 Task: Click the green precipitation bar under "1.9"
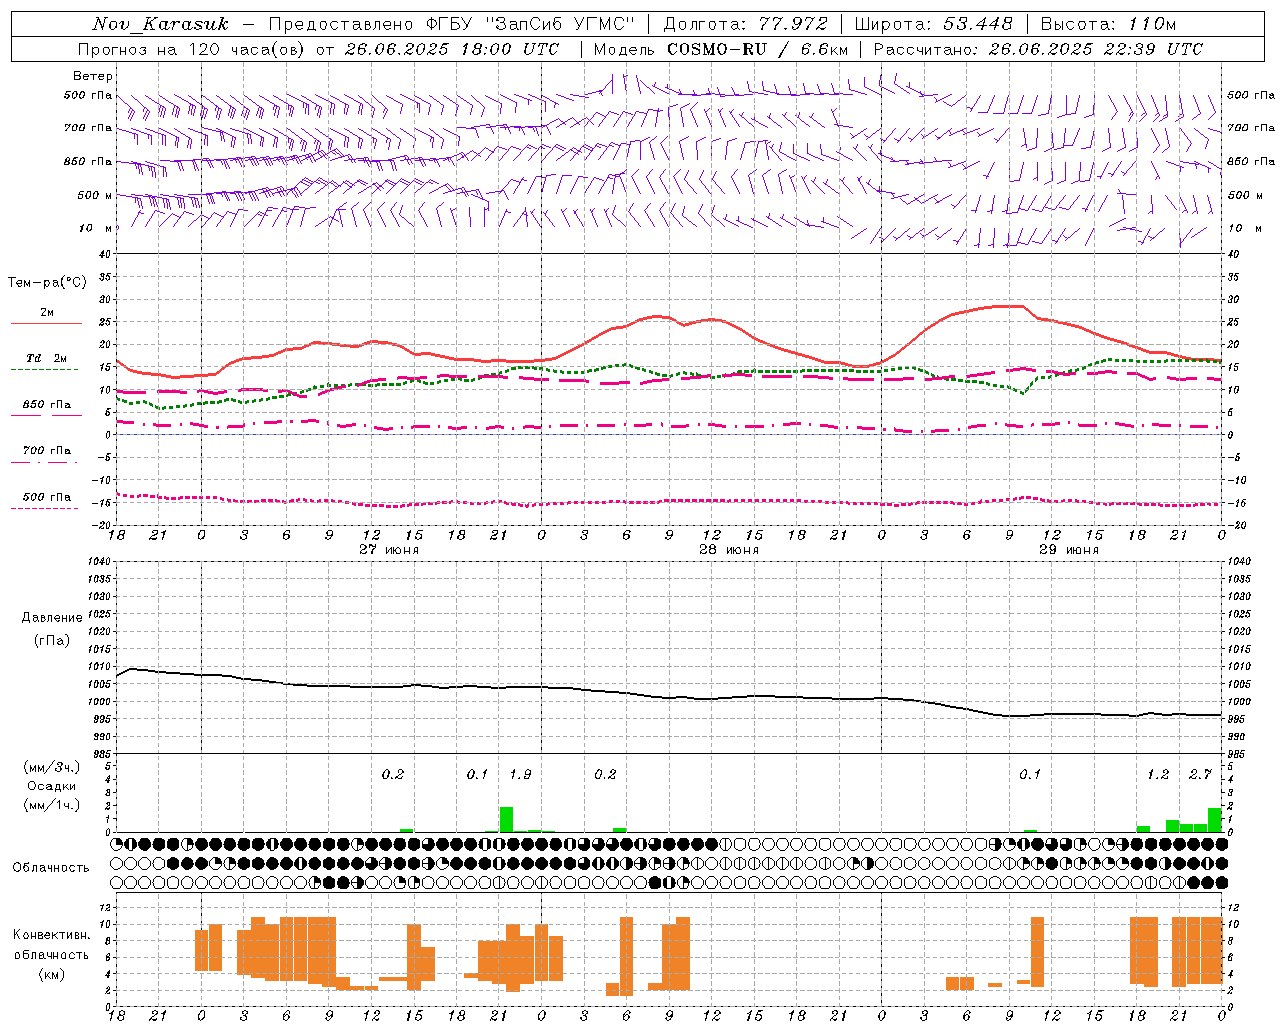[x=506, y=819]
